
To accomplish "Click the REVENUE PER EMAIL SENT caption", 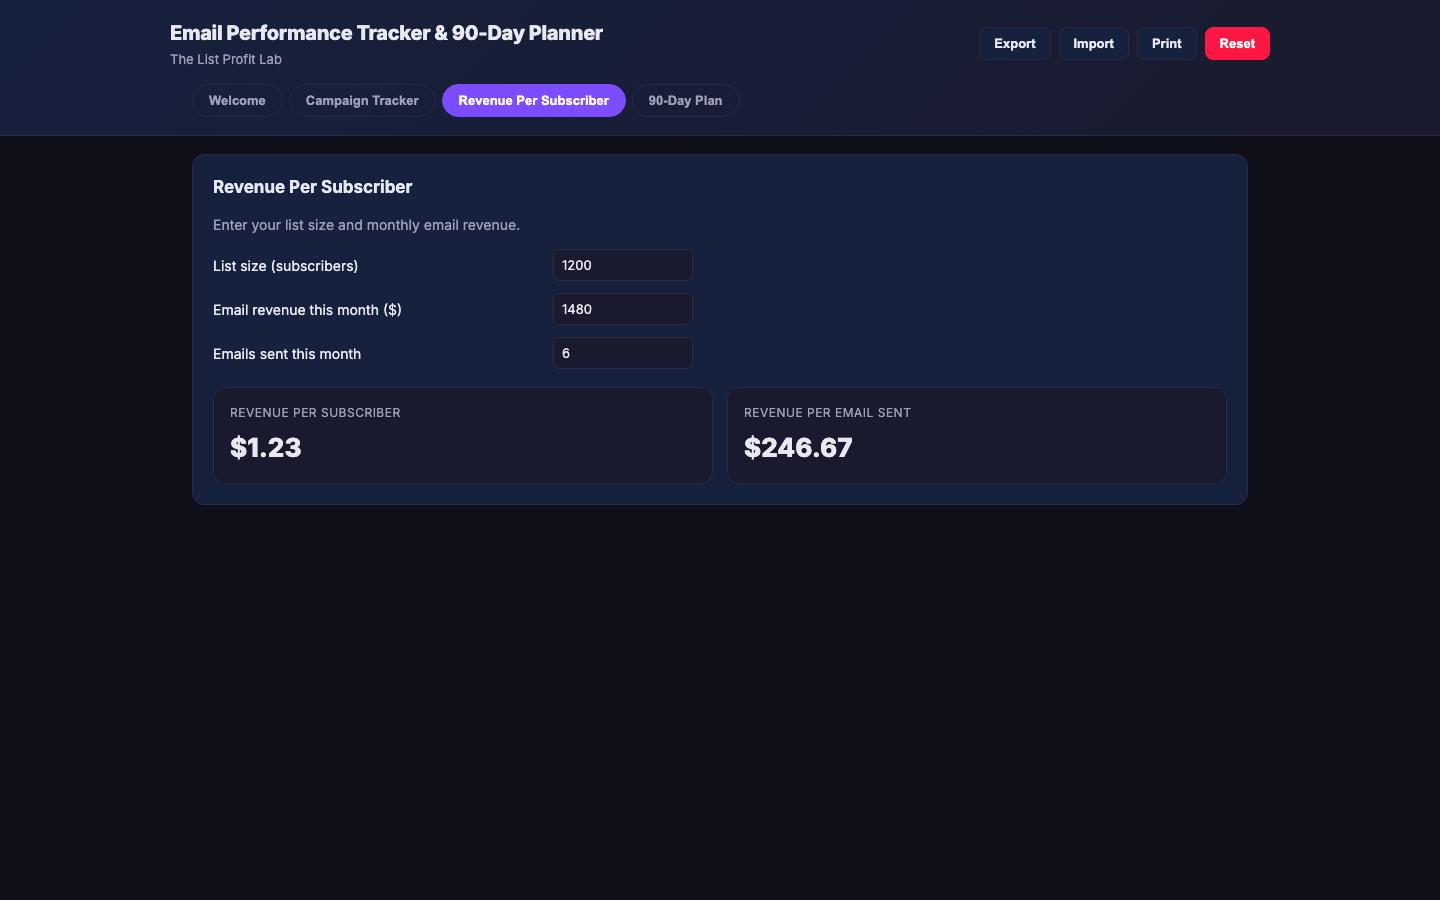I will (827, 412).
